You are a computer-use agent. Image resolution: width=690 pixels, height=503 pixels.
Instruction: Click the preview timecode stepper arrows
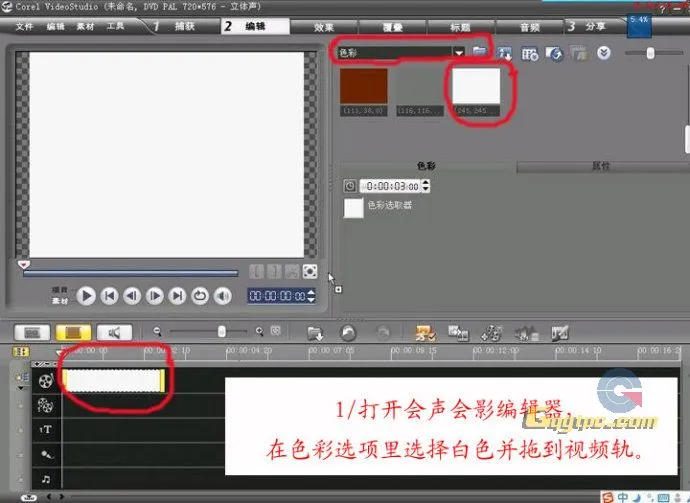tap(311, 296)
